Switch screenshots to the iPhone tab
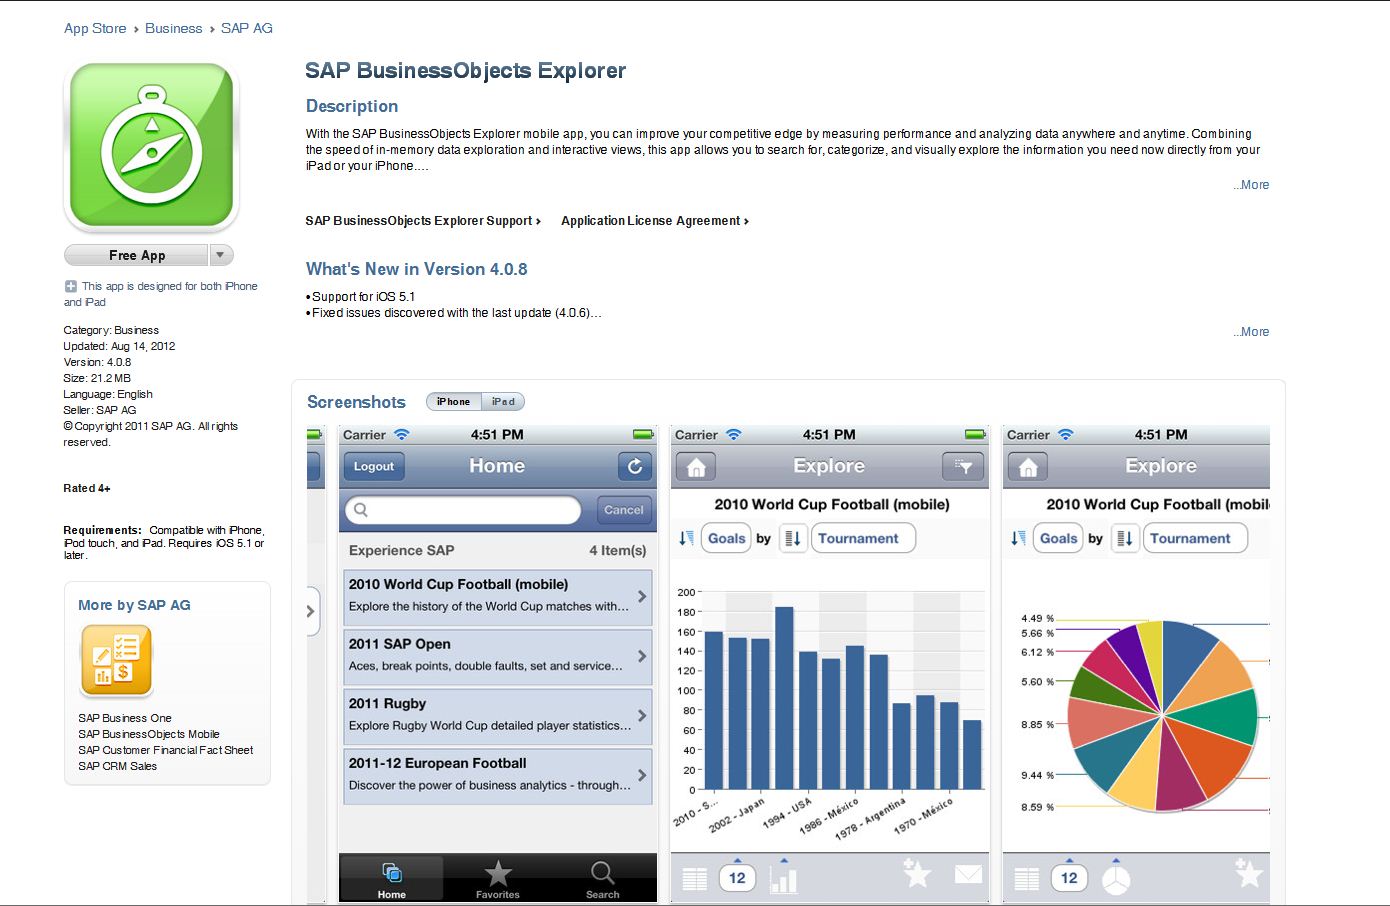This screenshot has width=1390, height=906. 453,402
